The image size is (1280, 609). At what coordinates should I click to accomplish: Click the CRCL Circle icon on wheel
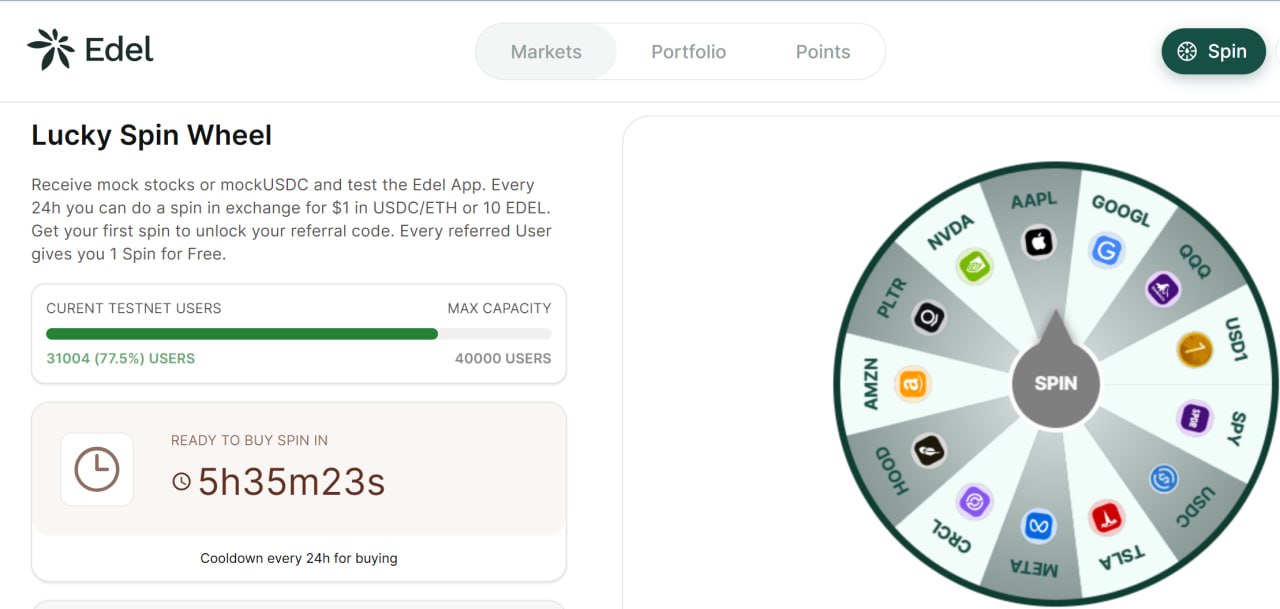[973, 501]
